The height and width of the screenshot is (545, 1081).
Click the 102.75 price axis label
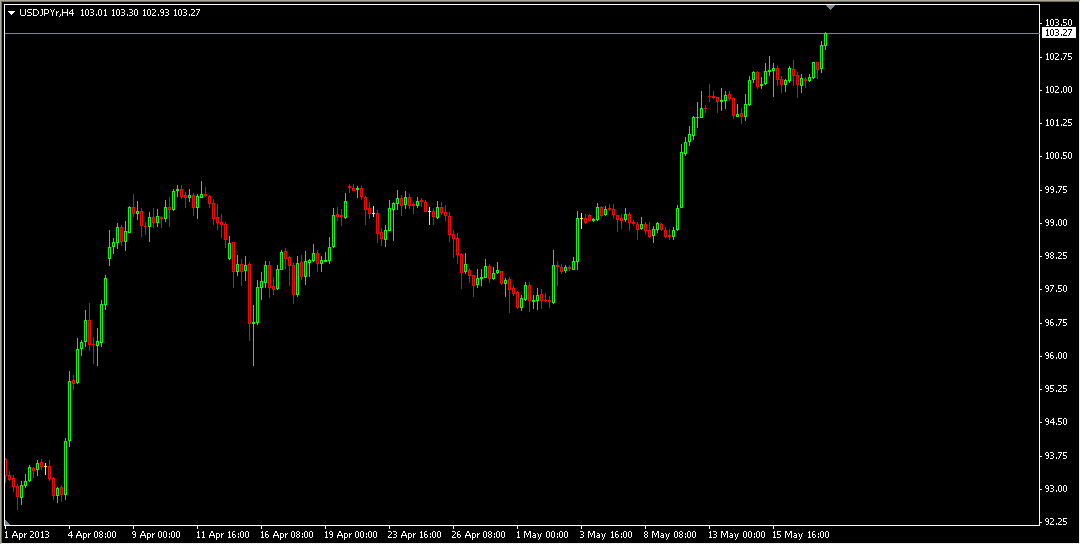[x=1058, y=56]
